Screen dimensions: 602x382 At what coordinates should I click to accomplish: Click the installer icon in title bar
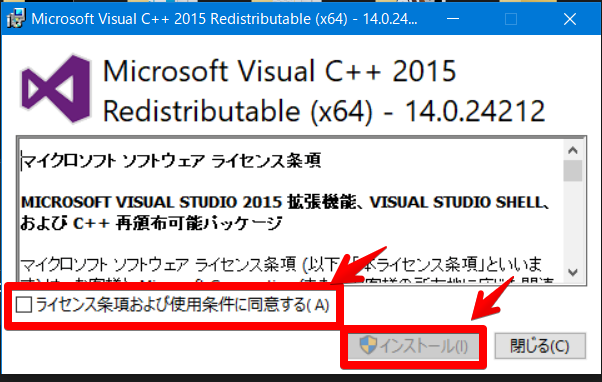pyautogui.click(x=16, y=18)
